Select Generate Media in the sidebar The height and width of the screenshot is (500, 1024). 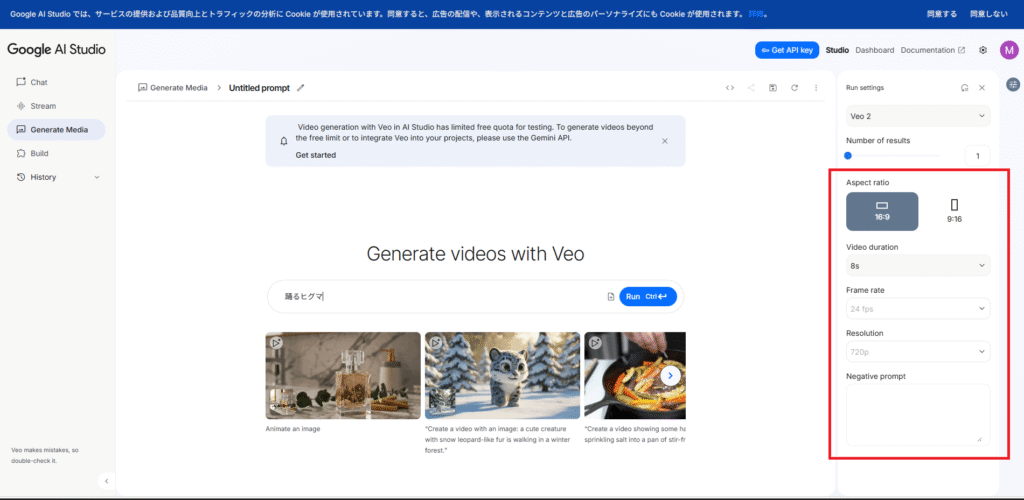coord(56,129)
